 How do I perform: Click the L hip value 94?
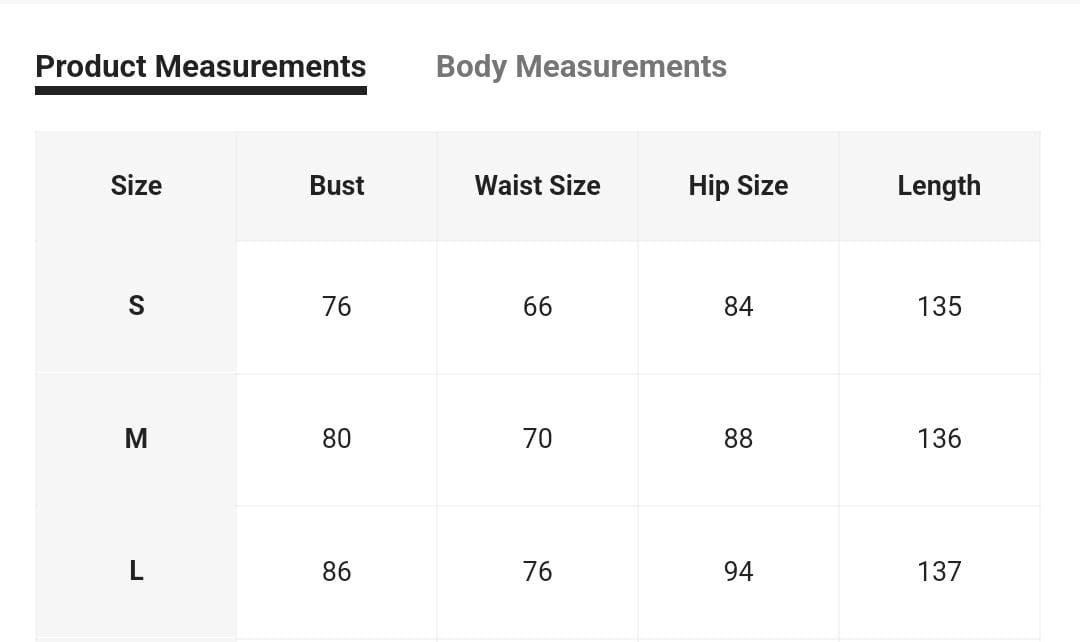(738, 571)
